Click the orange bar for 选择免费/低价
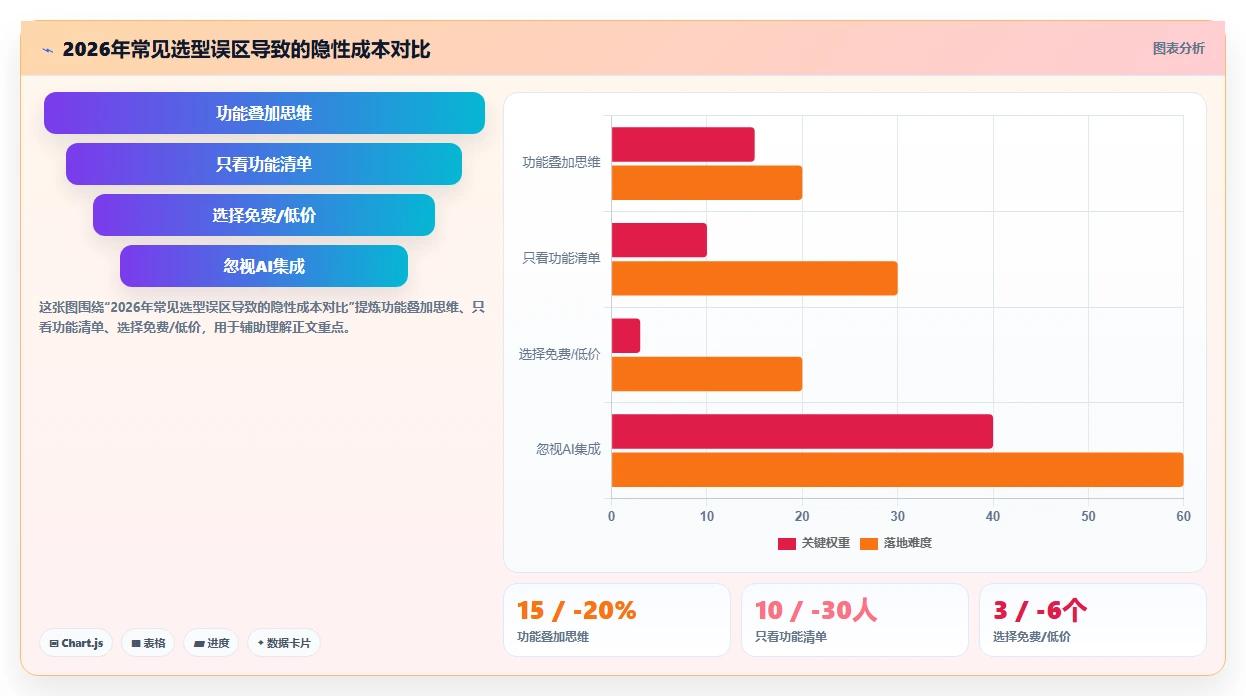Viewport: 1246px width, 696px height. tap(707, 374)
